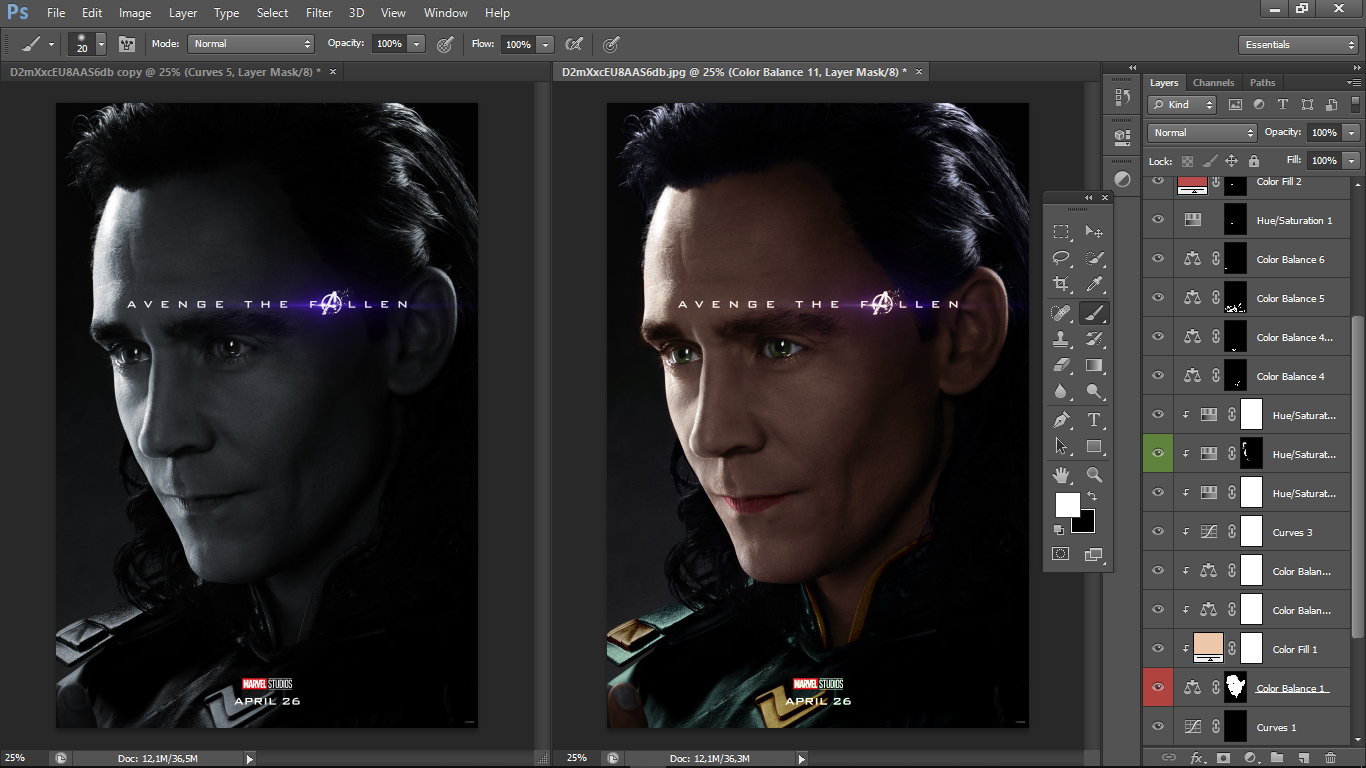Select the Move tool
The image size is (1366, 768).
pos(1094,232)
